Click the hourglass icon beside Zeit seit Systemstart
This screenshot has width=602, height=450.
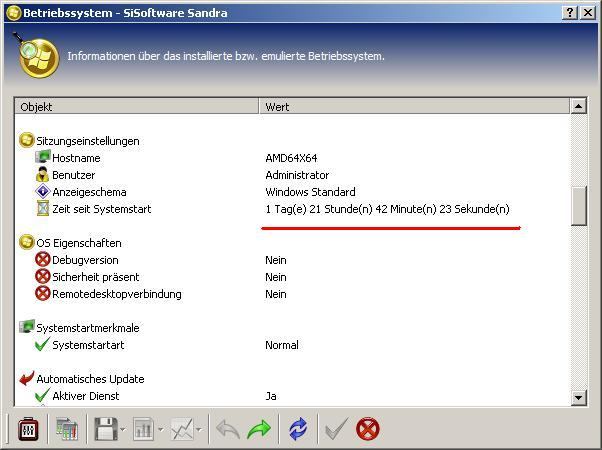tap(43, 208)
